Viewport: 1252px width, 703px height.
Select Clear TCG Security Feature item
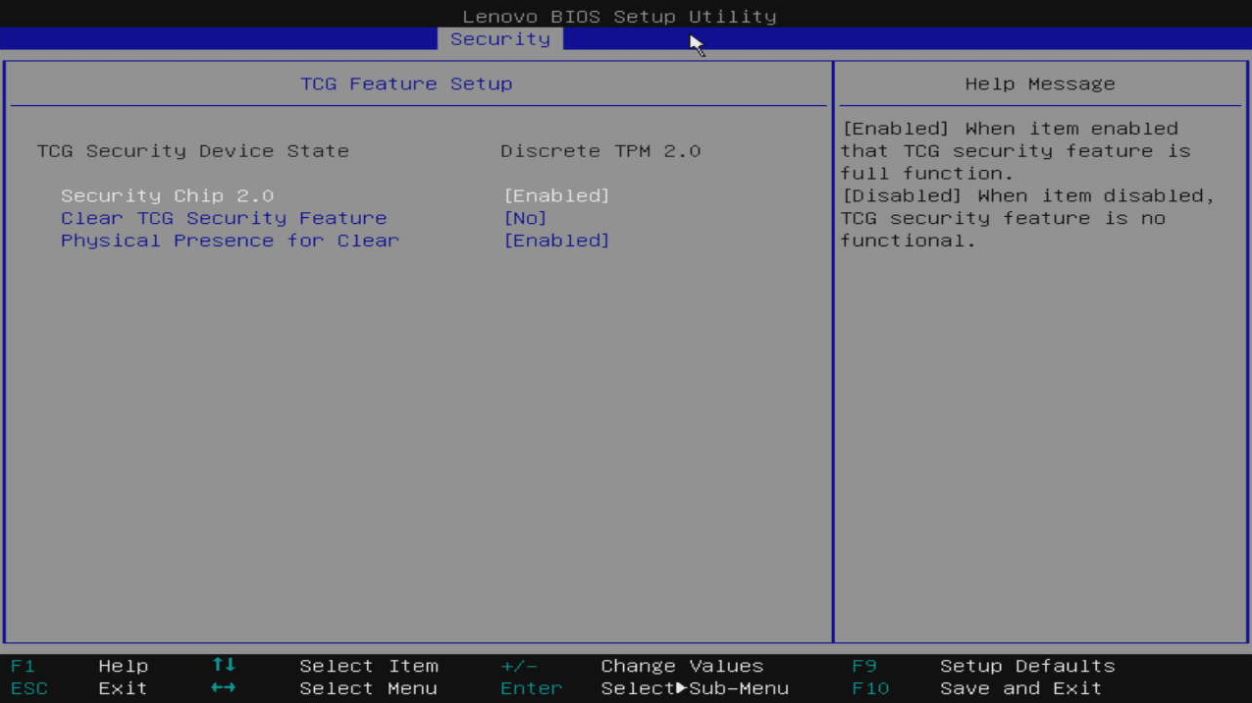point(224,218)
